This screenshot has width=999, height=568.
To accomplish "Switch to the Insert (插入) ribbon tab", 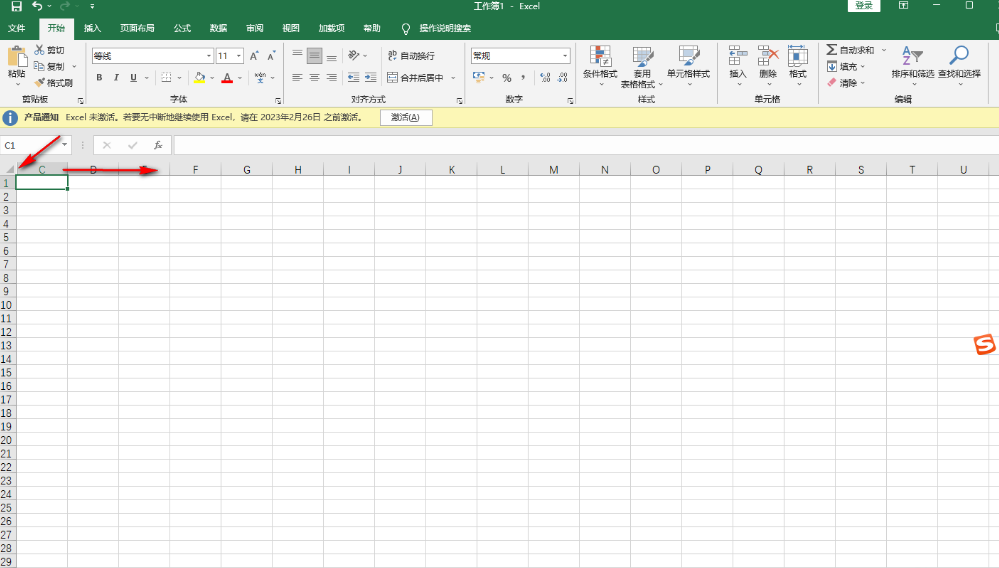I will tap(92, 28).
